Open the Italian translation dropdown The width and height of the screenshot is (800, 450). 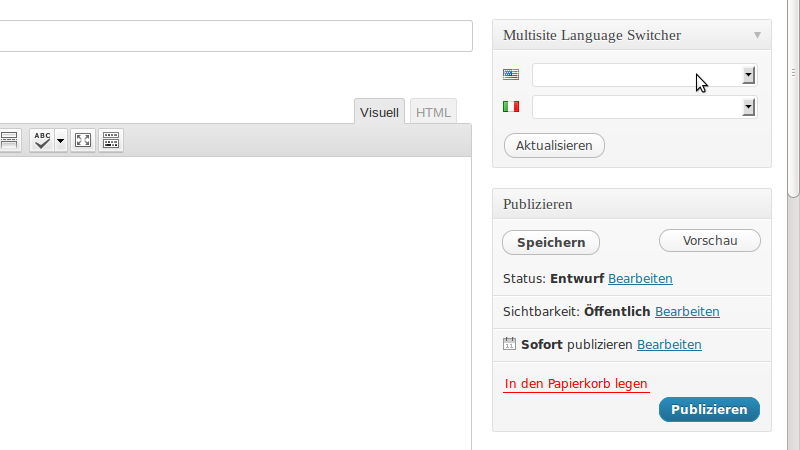644,107
